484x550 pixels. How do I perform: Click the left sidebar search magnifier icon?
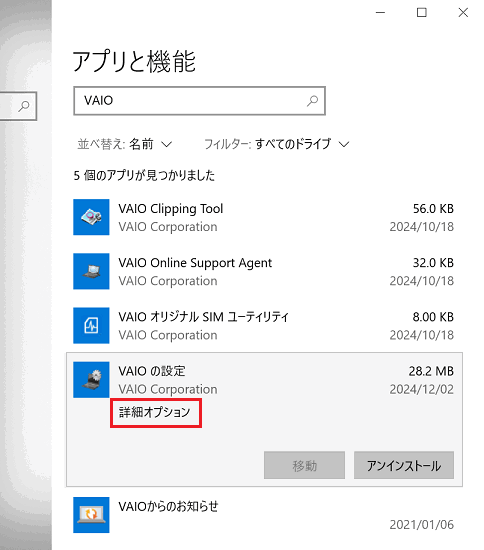[23, 106]
